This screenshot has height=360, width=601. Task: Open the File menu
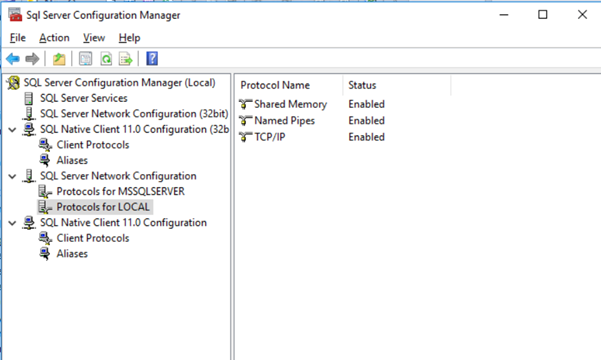tap(18, 38)
